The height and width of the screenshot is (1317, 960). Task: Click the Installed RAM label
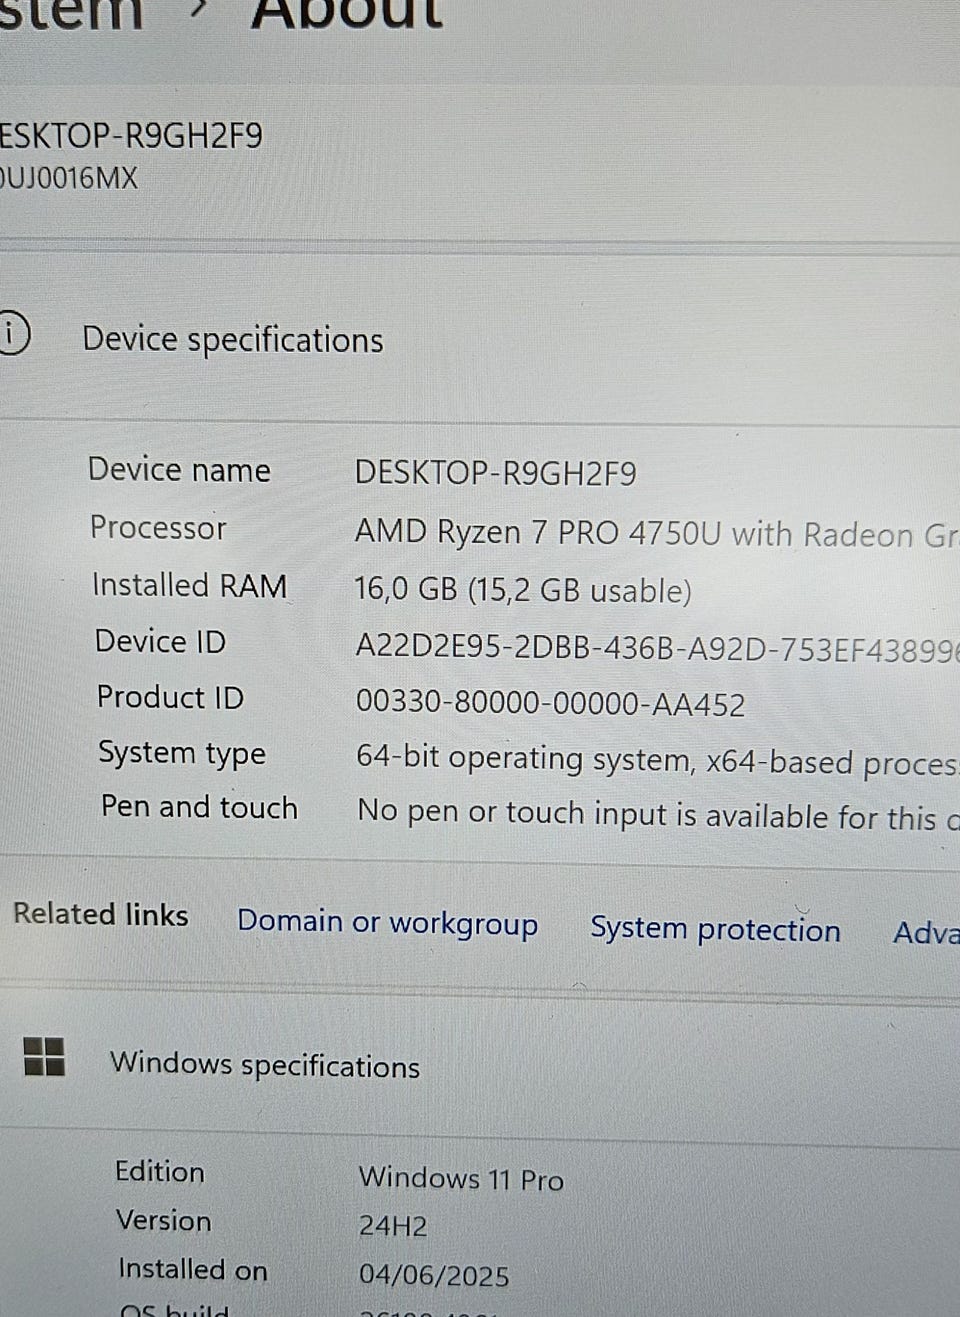(189, 585)
